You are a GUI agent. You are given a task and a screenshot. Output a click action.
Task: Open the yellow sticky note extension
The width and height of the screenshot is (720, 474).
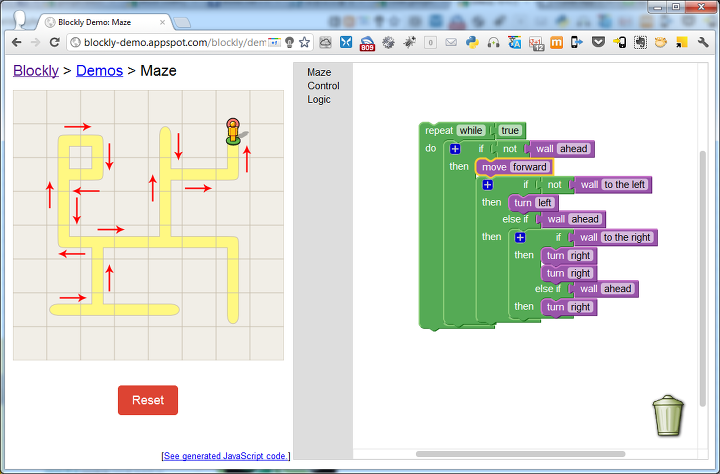[681, 43]
